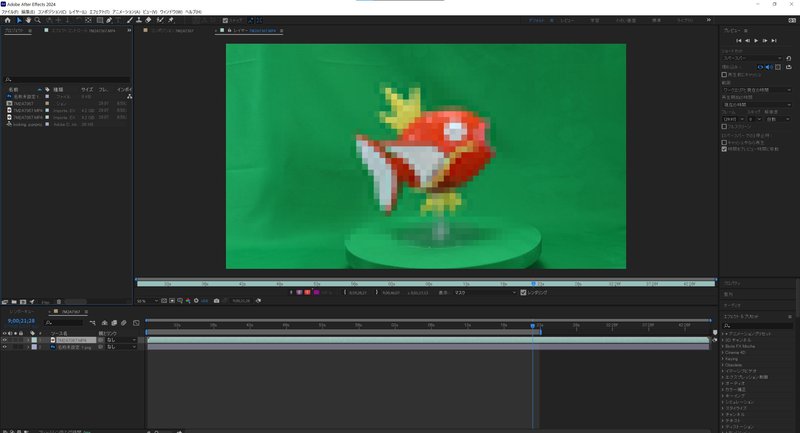Open the Frame Rate dropdown in Preview
The width and height of the screenshot is (800, 433).
tap(733, 119)
